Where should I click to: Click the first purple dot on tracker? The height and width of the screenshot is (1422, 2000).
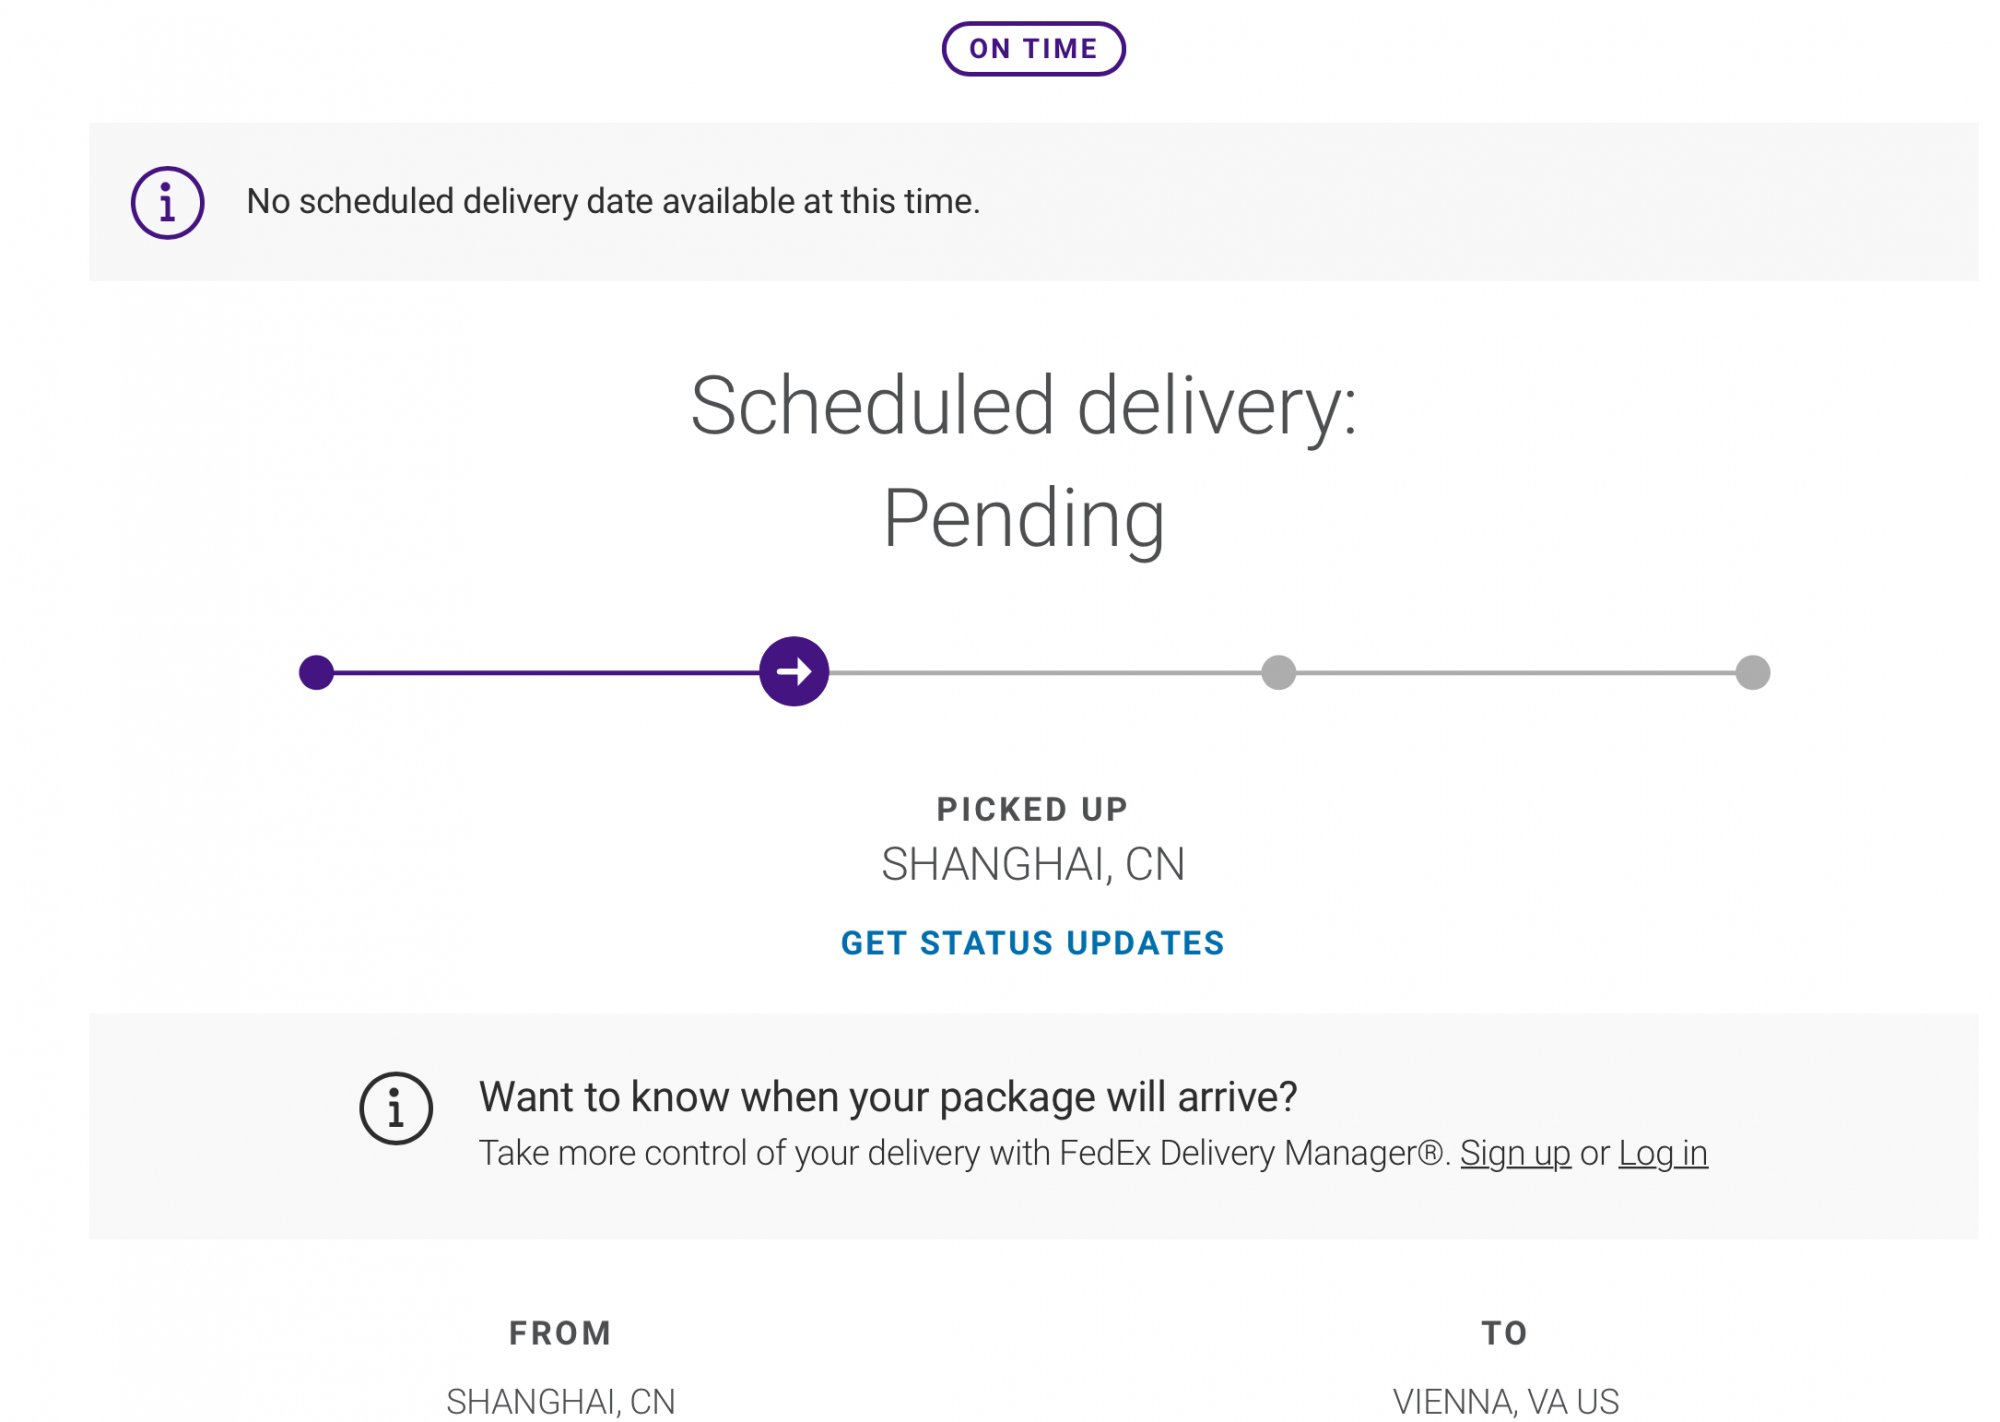316,672
